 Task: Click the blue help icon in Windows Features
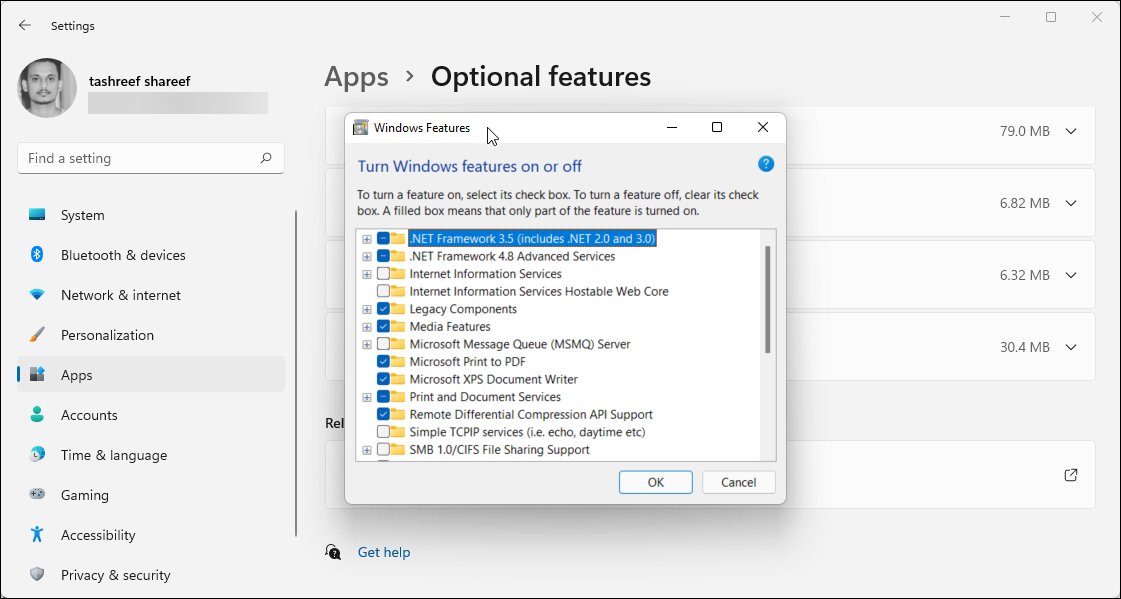[766, 163]
